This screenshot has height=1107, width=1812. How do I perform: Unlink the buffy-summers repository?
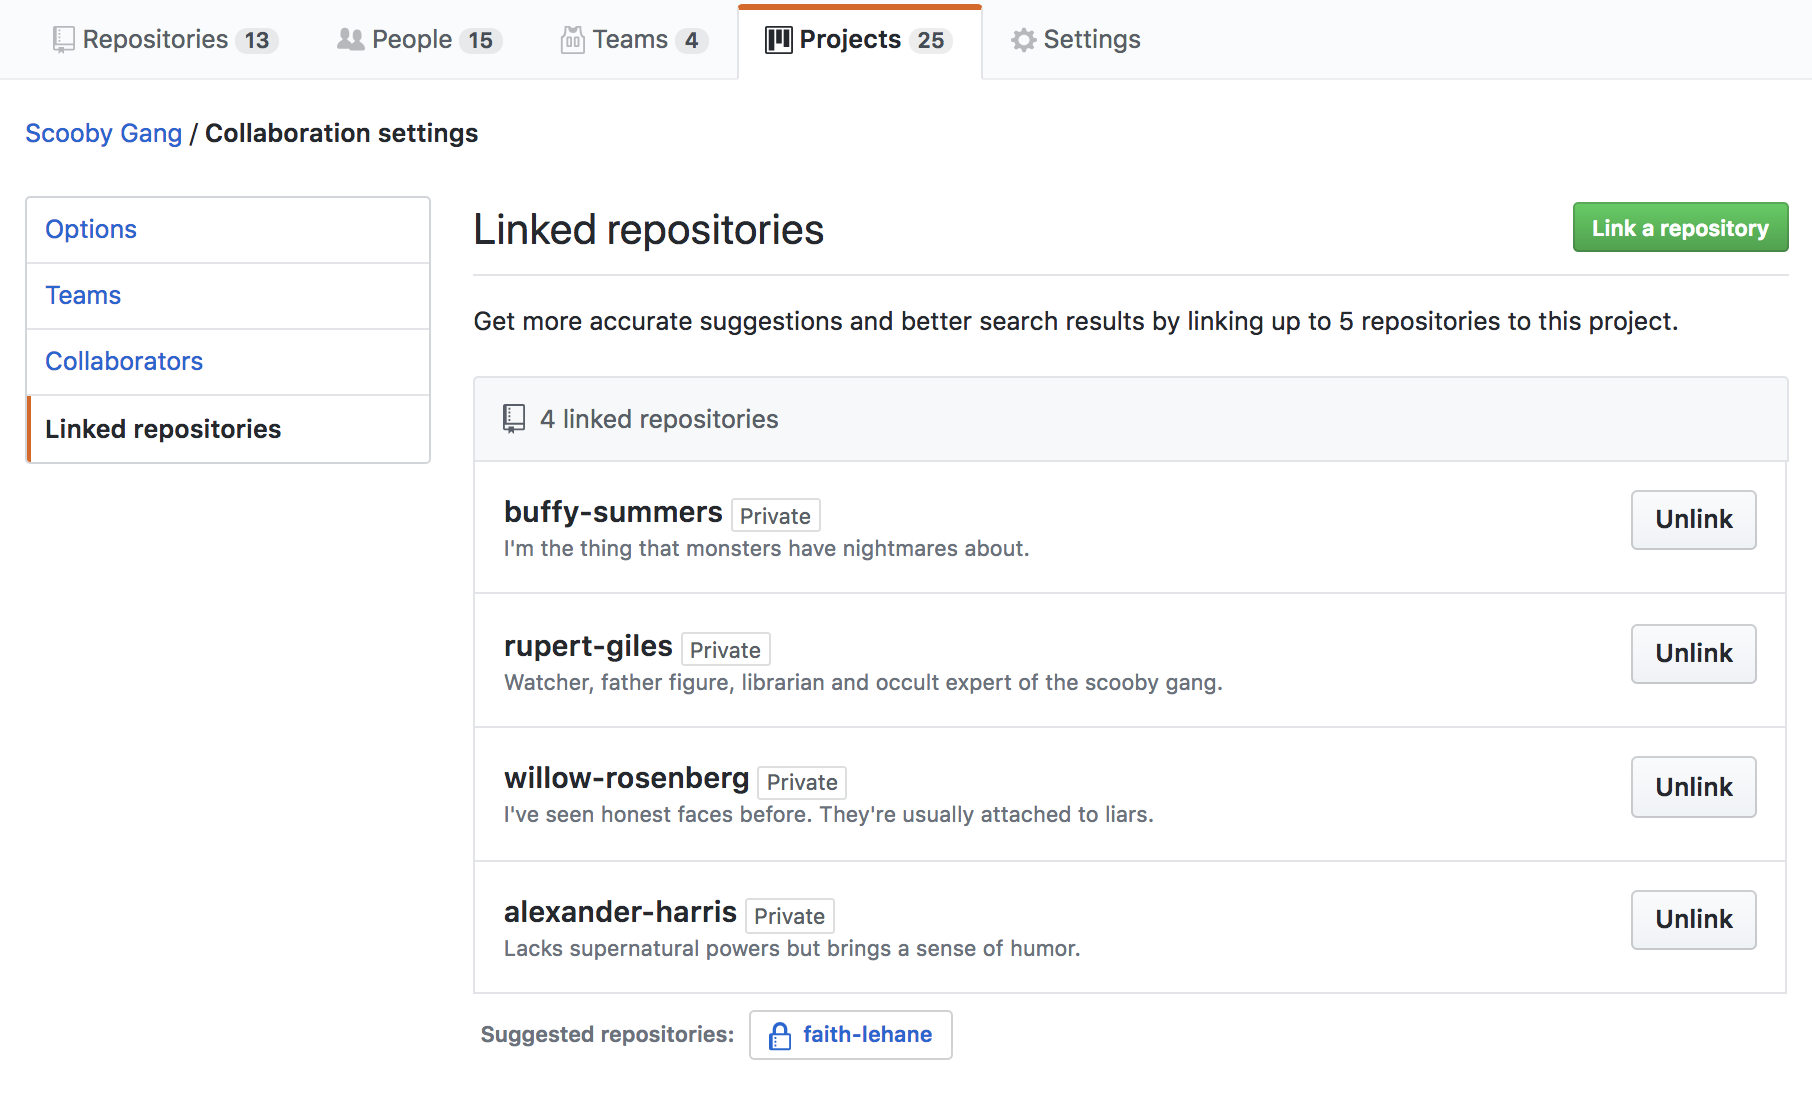click(x=1693, y=519)
